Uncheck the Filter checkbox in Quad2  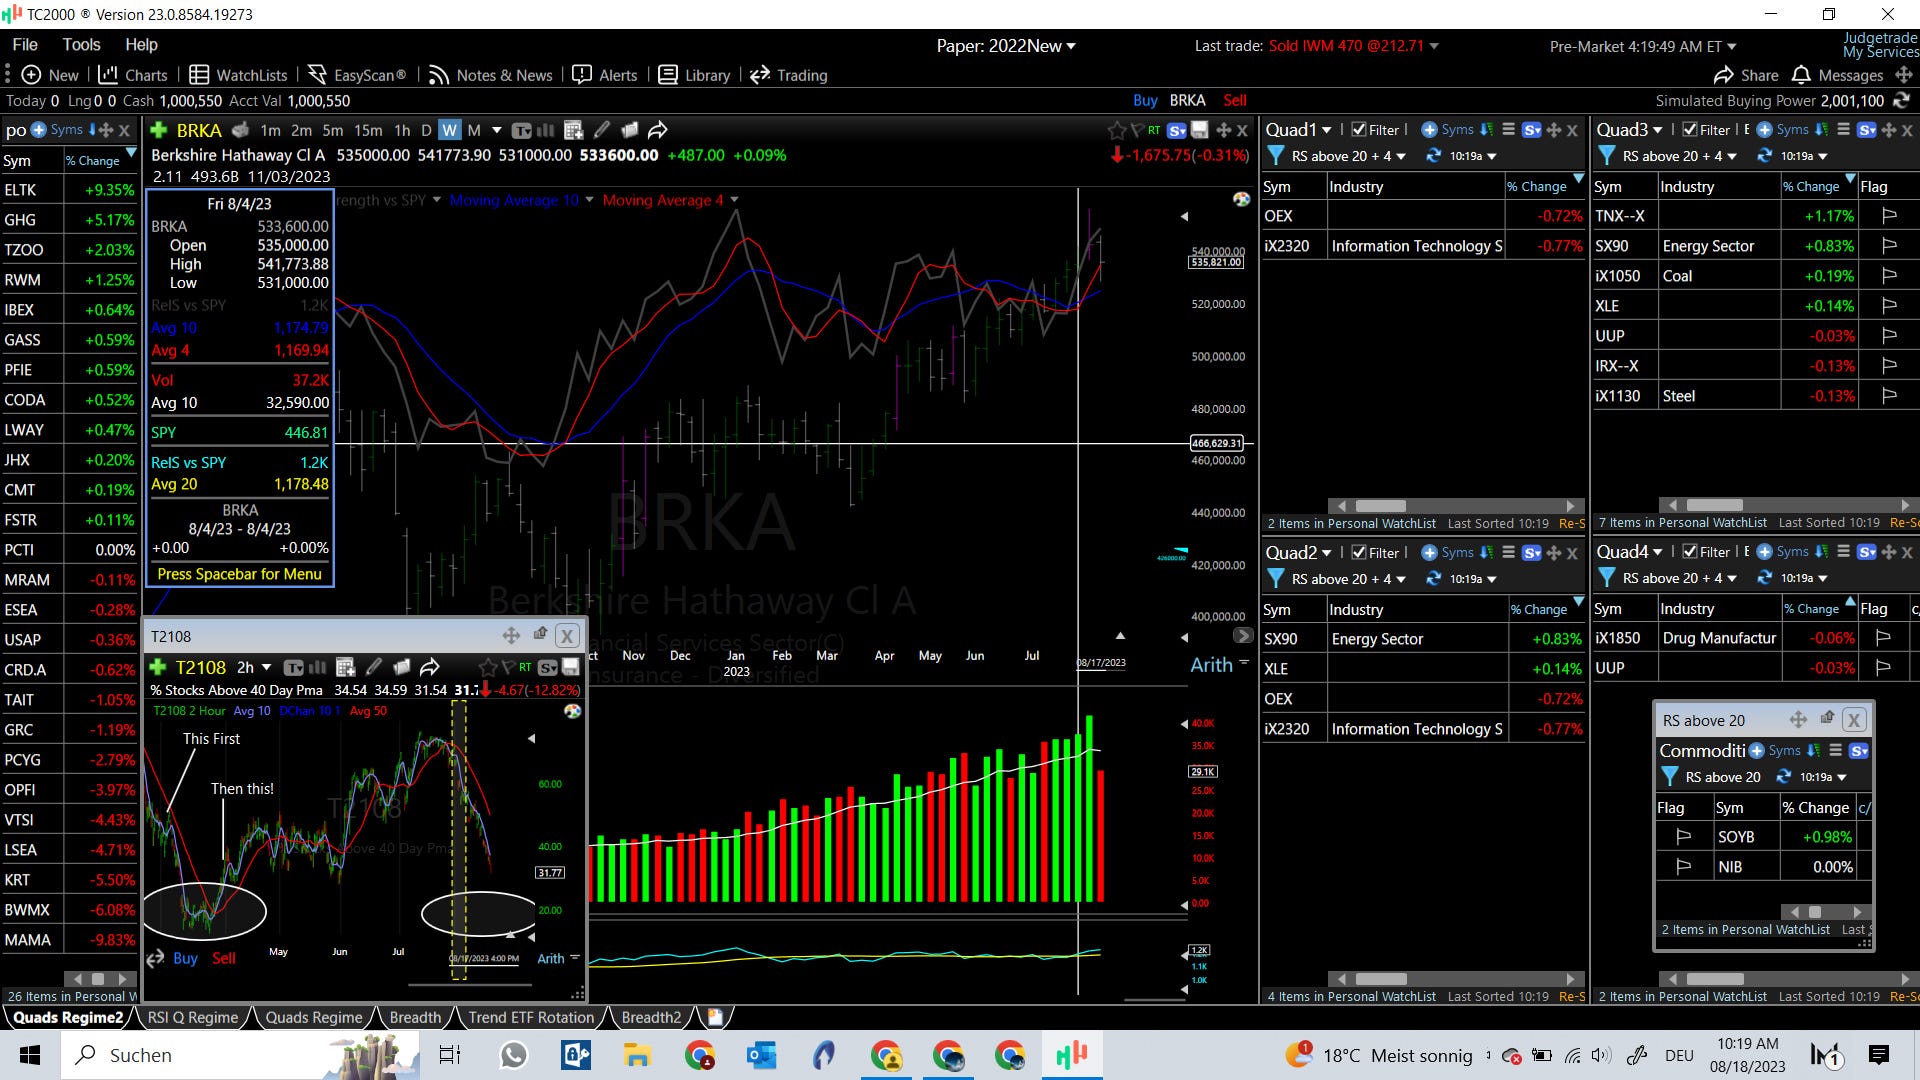click(x=1359, y=552)
